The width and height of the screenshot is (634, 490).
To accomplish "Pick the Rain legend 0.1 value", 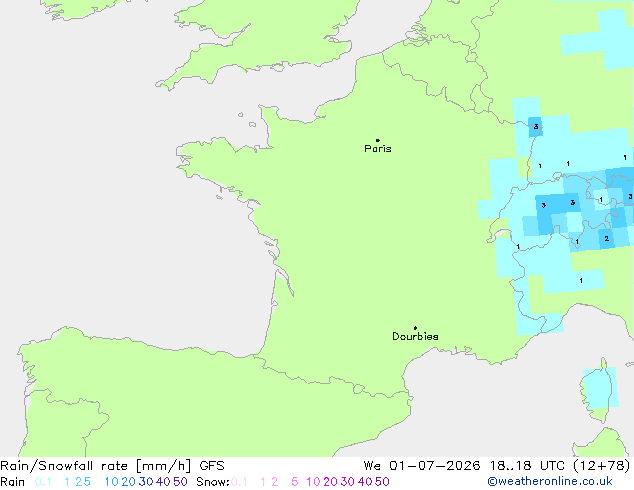I will 43,482.
